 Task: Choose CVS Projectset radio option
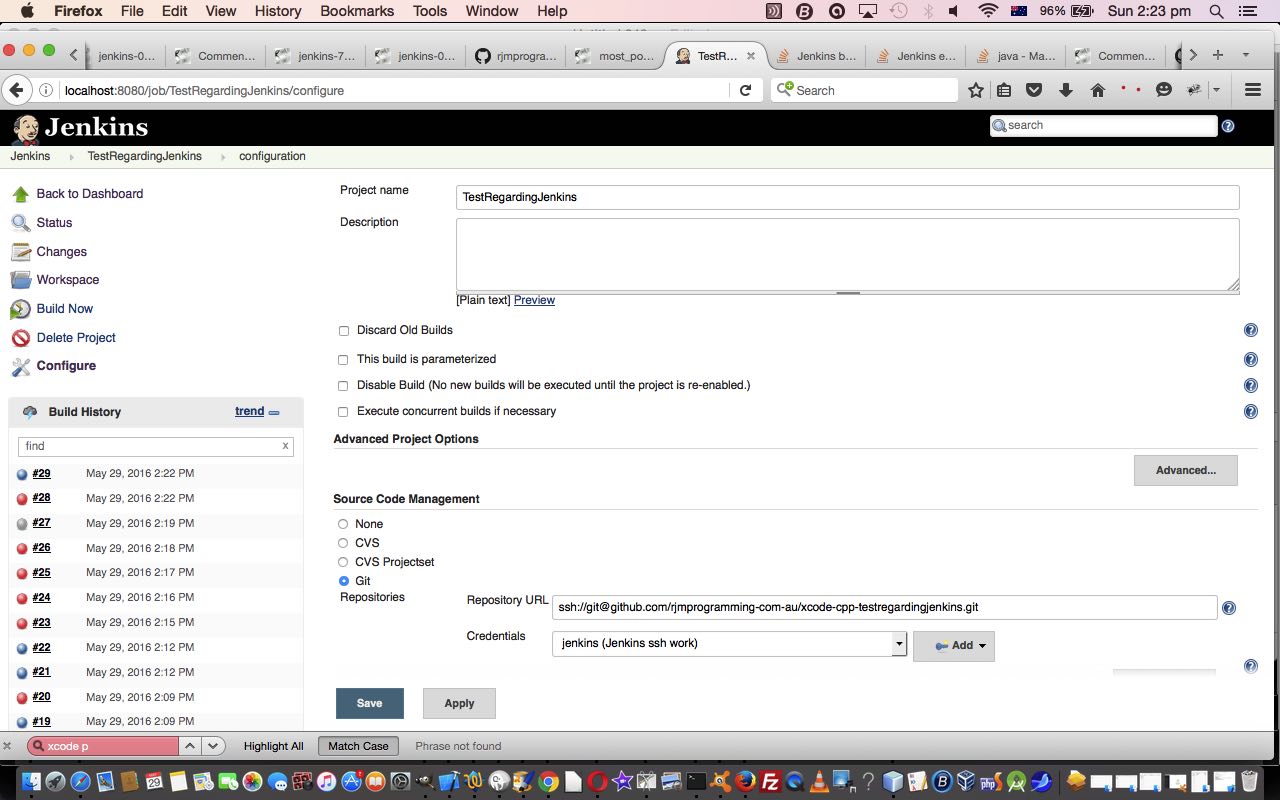343,562
